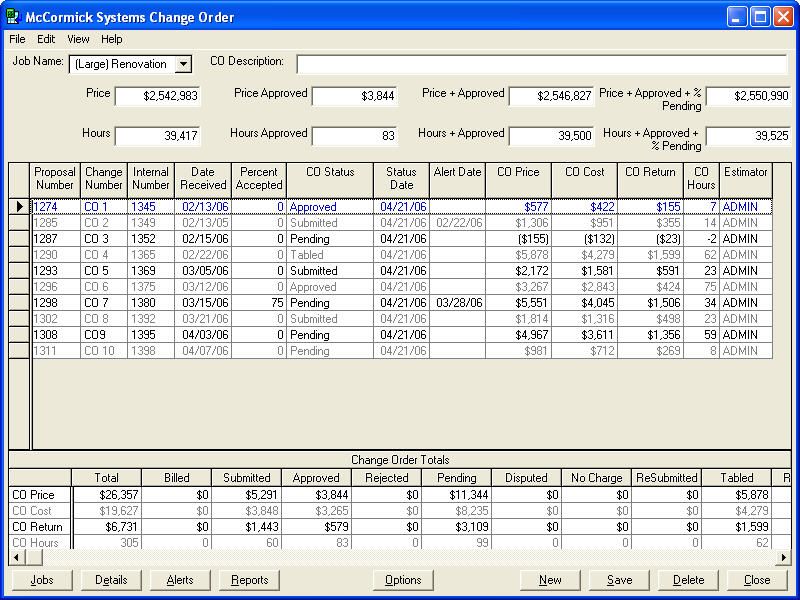Click the Price + Approved value field
Viewport: 800px width, 600px height.
[551, 97]
